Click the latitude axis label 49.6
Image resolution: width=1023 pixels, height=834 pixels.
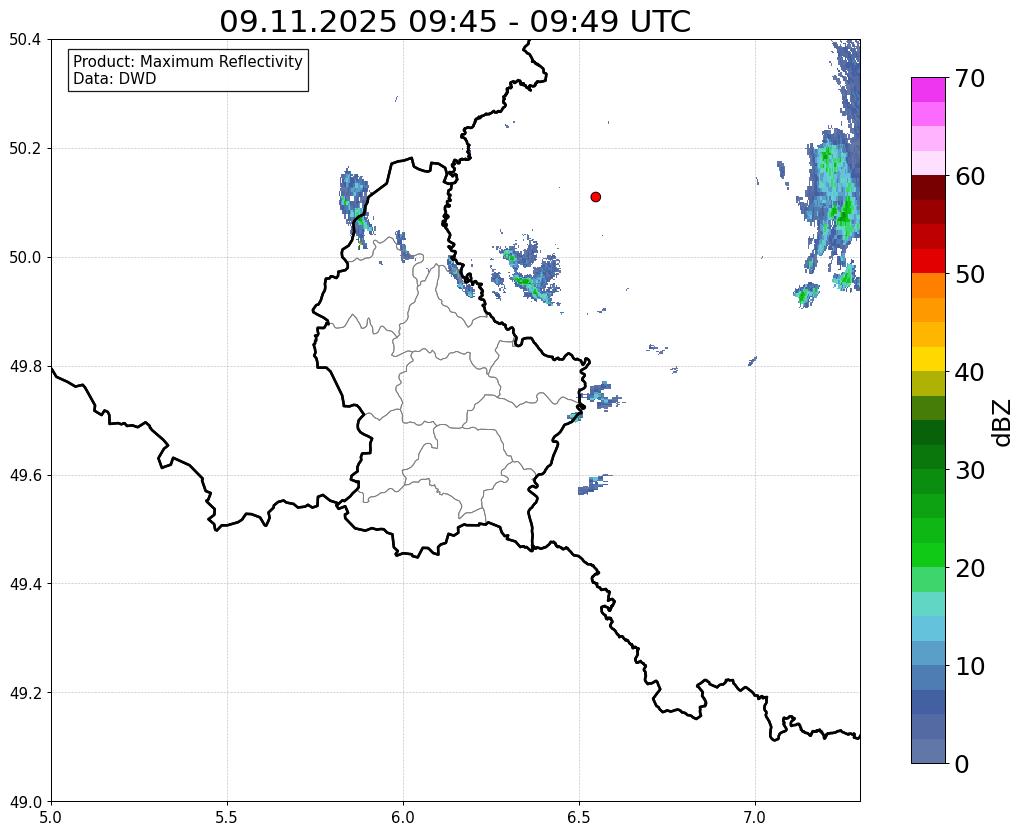tap(25, 475)
